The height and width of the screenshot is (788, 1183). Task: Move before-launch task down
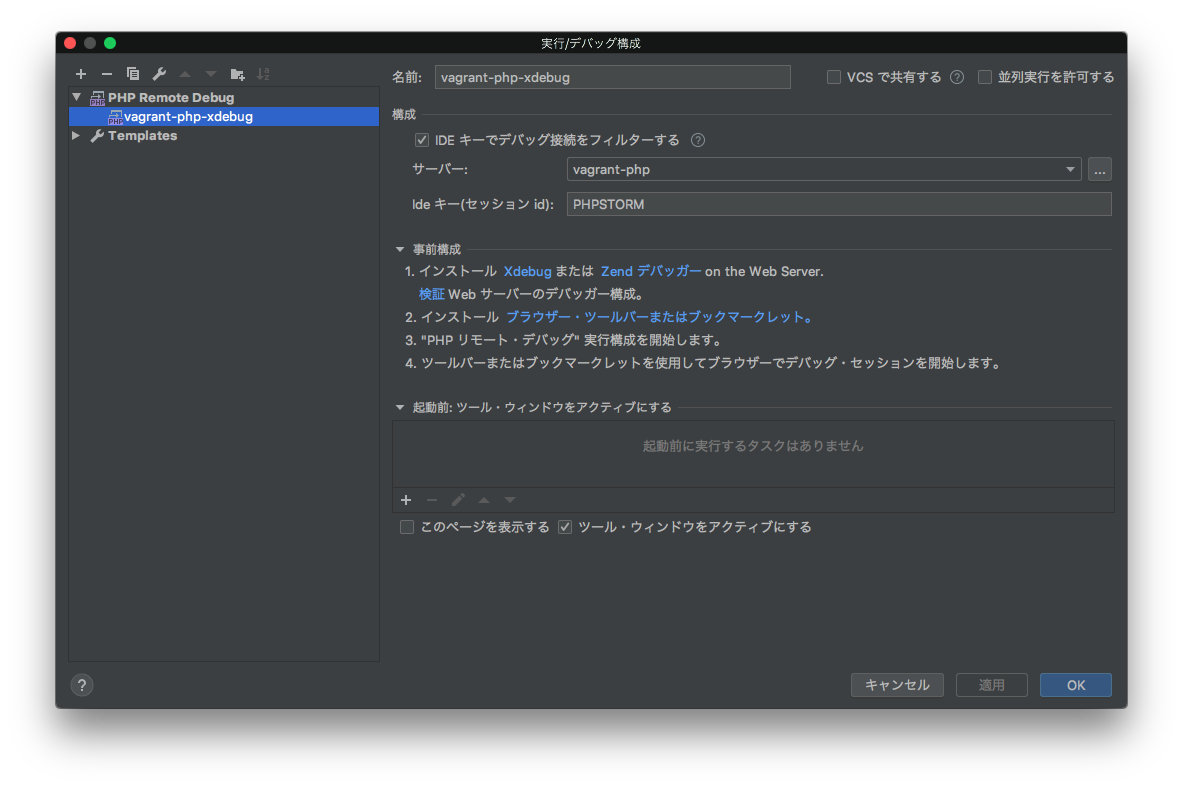[x=510, y=500]
